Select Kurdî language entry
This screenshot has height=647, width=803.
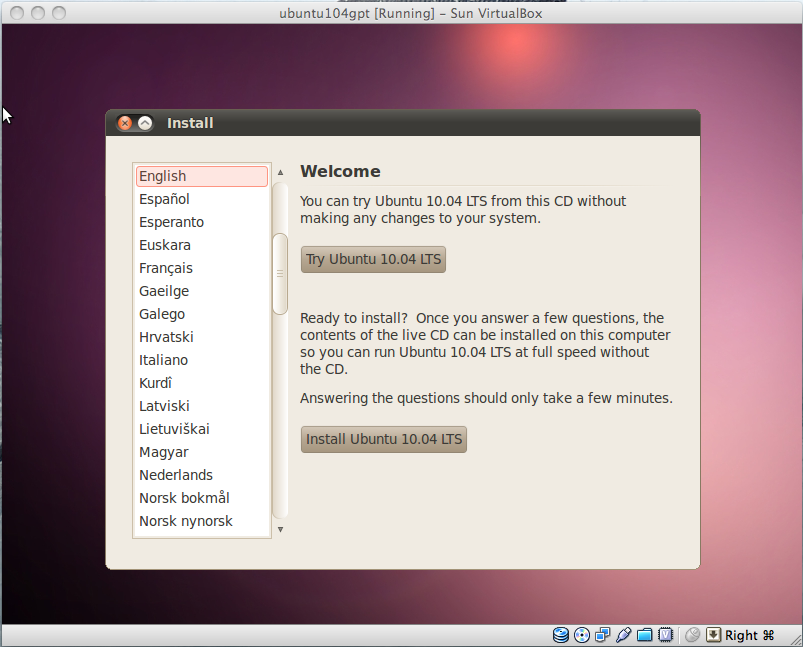pos(202,383)
